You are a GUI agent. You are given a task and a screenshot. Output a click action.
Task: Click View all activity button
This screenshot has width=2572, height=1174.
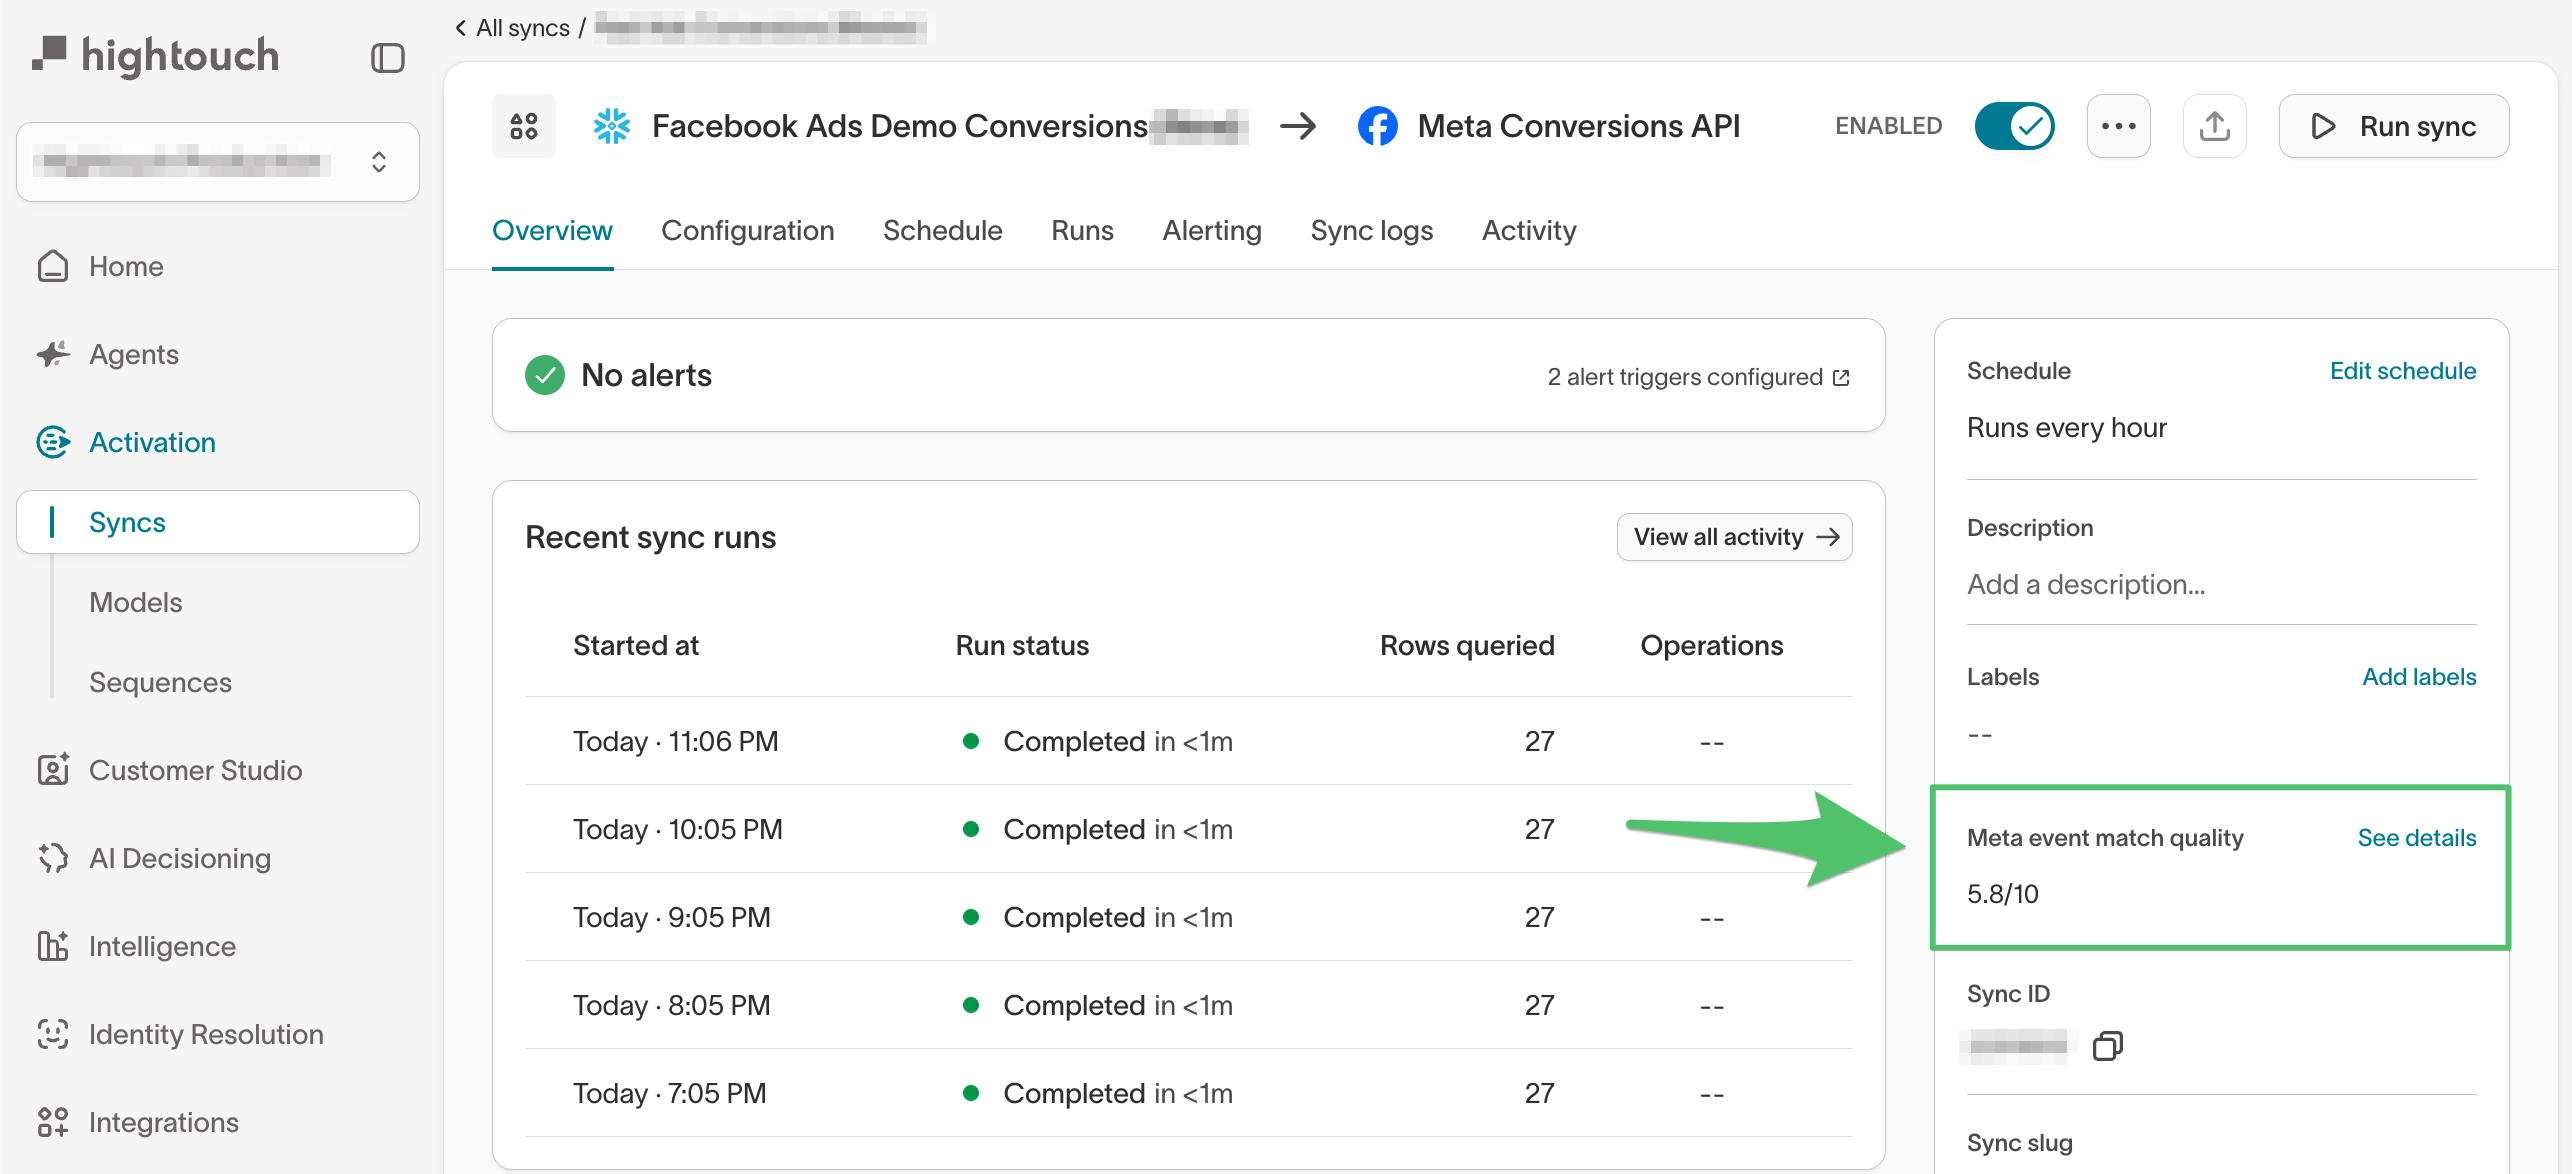coord(1734,537)
